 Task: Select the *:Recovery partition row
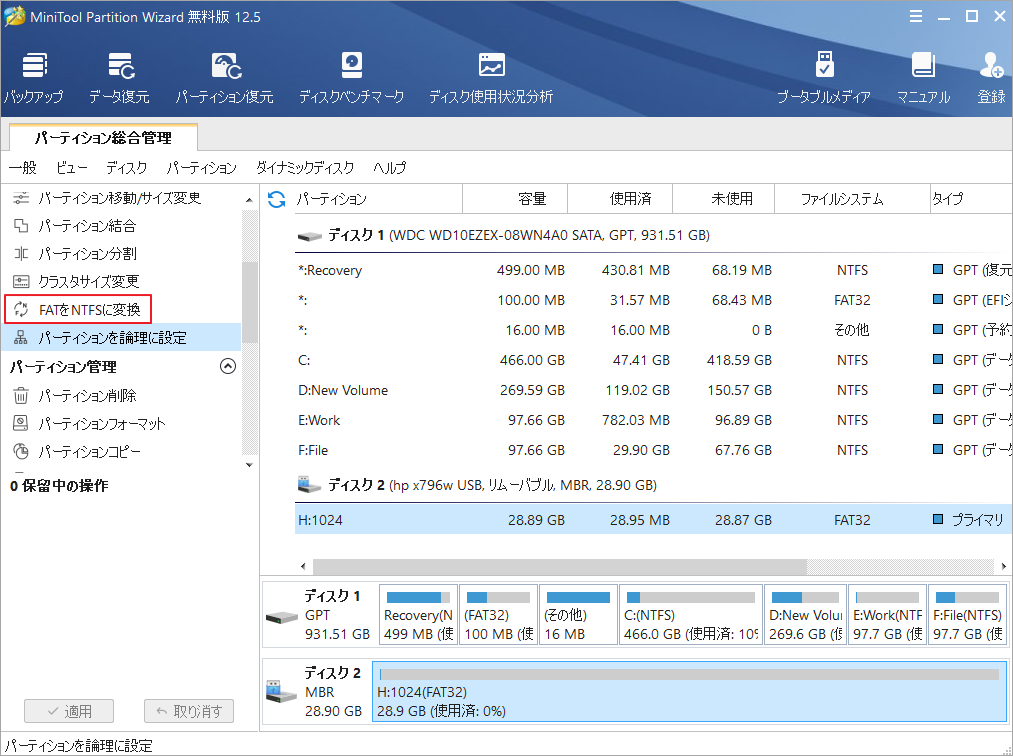653,270
